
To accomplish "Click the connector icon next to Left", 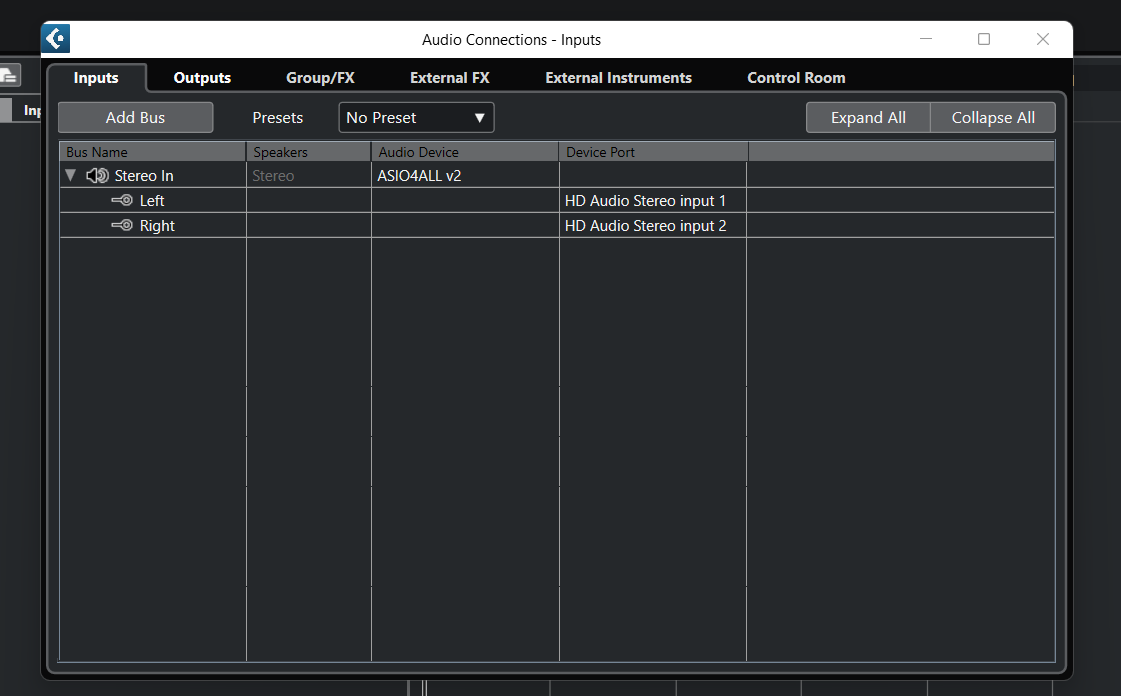I will click(x=122, y=200).
